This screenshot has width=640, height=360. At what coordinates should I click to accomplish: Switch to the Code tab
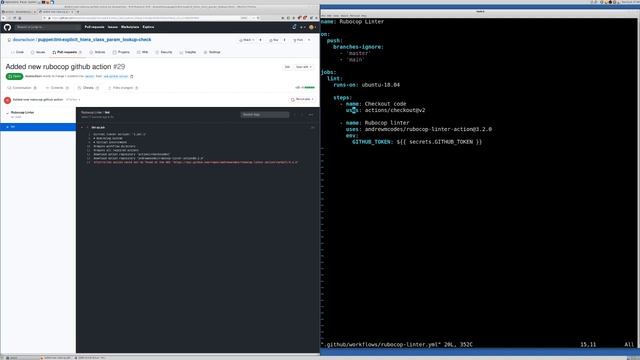18,52
